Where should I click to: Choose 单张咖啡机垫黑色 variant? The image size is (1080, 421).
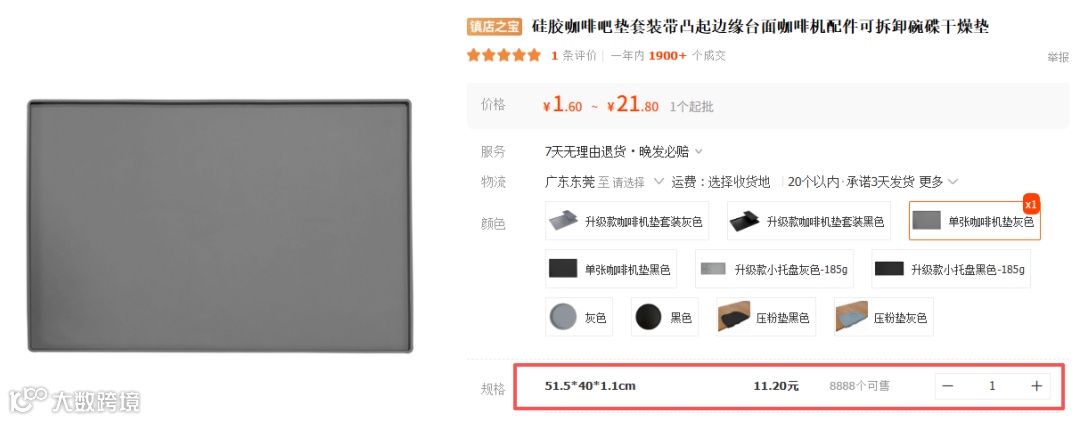(x=611, y=269)
